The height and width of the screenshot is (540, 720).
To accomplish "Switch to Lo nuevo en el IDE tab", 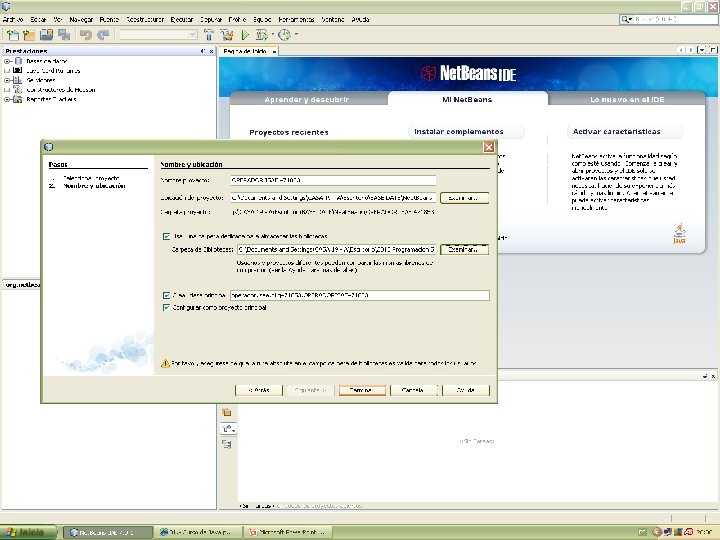I will pos(627,99).
